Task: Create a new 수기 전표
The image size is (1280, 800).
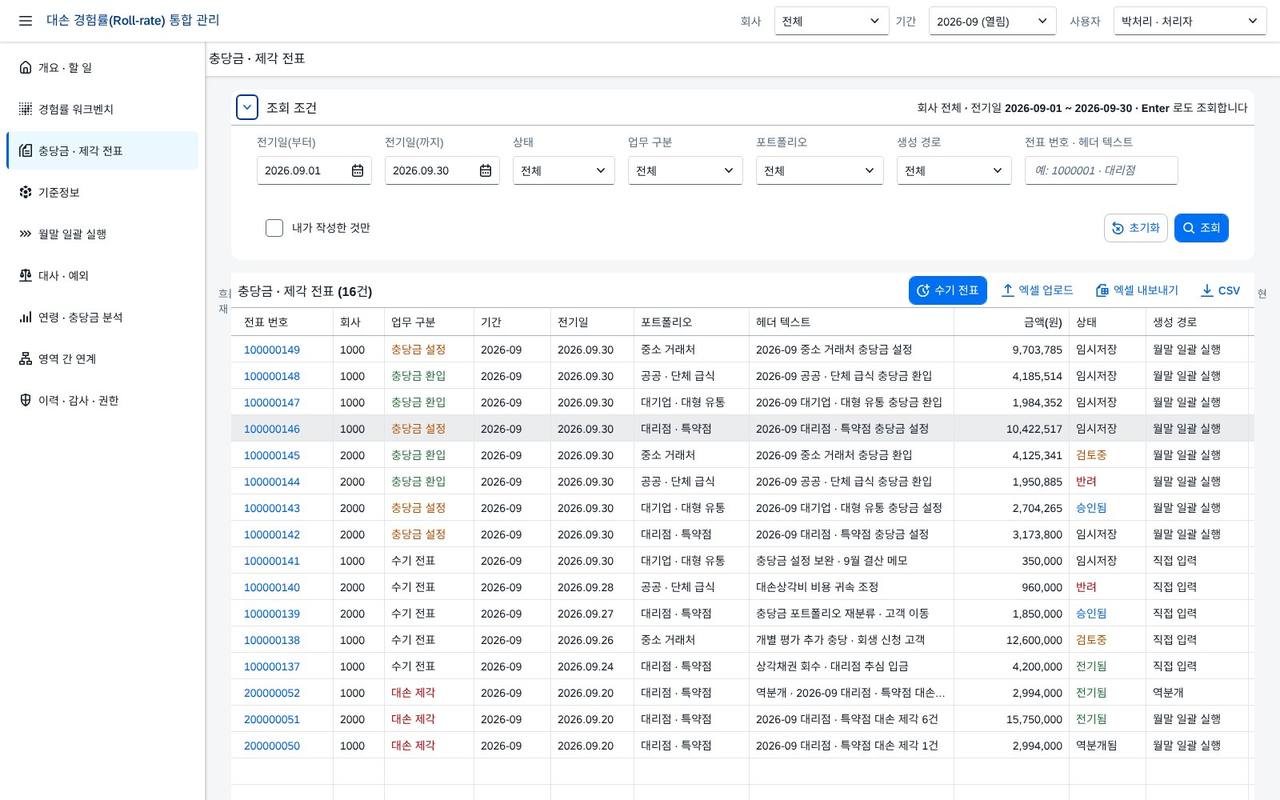Action: 948,291
